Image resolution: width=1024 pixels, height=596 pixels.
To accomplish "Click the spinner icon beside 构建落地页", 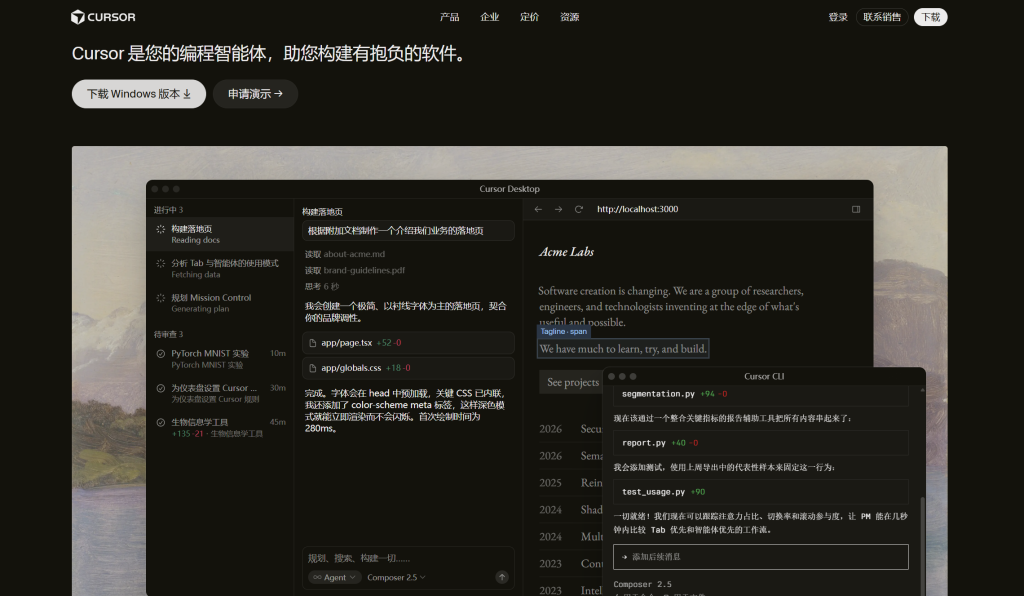I will 161,229.
